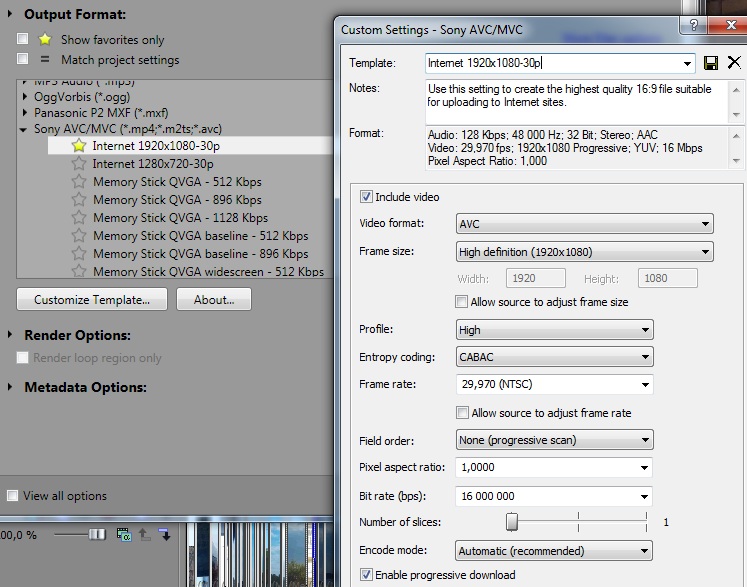Click the timeline zoom slider handle

point(97,535)
